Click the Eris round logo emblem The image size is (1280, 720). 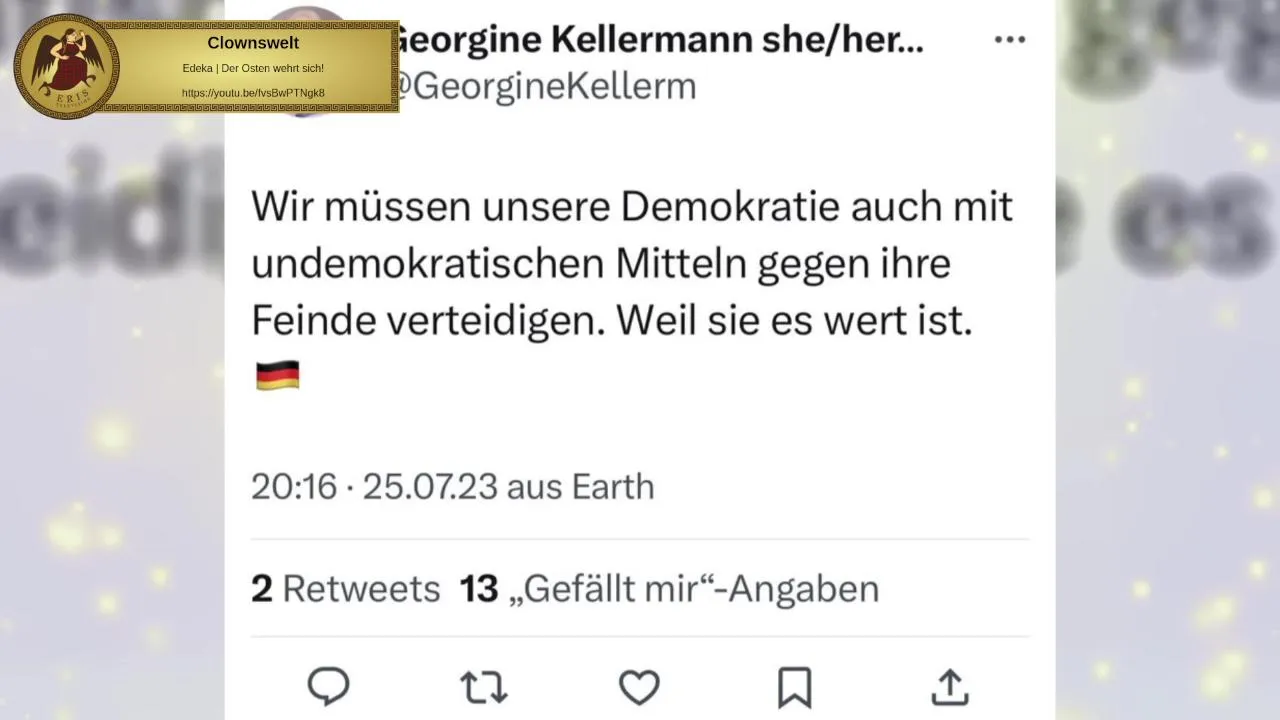pos(66,66)
